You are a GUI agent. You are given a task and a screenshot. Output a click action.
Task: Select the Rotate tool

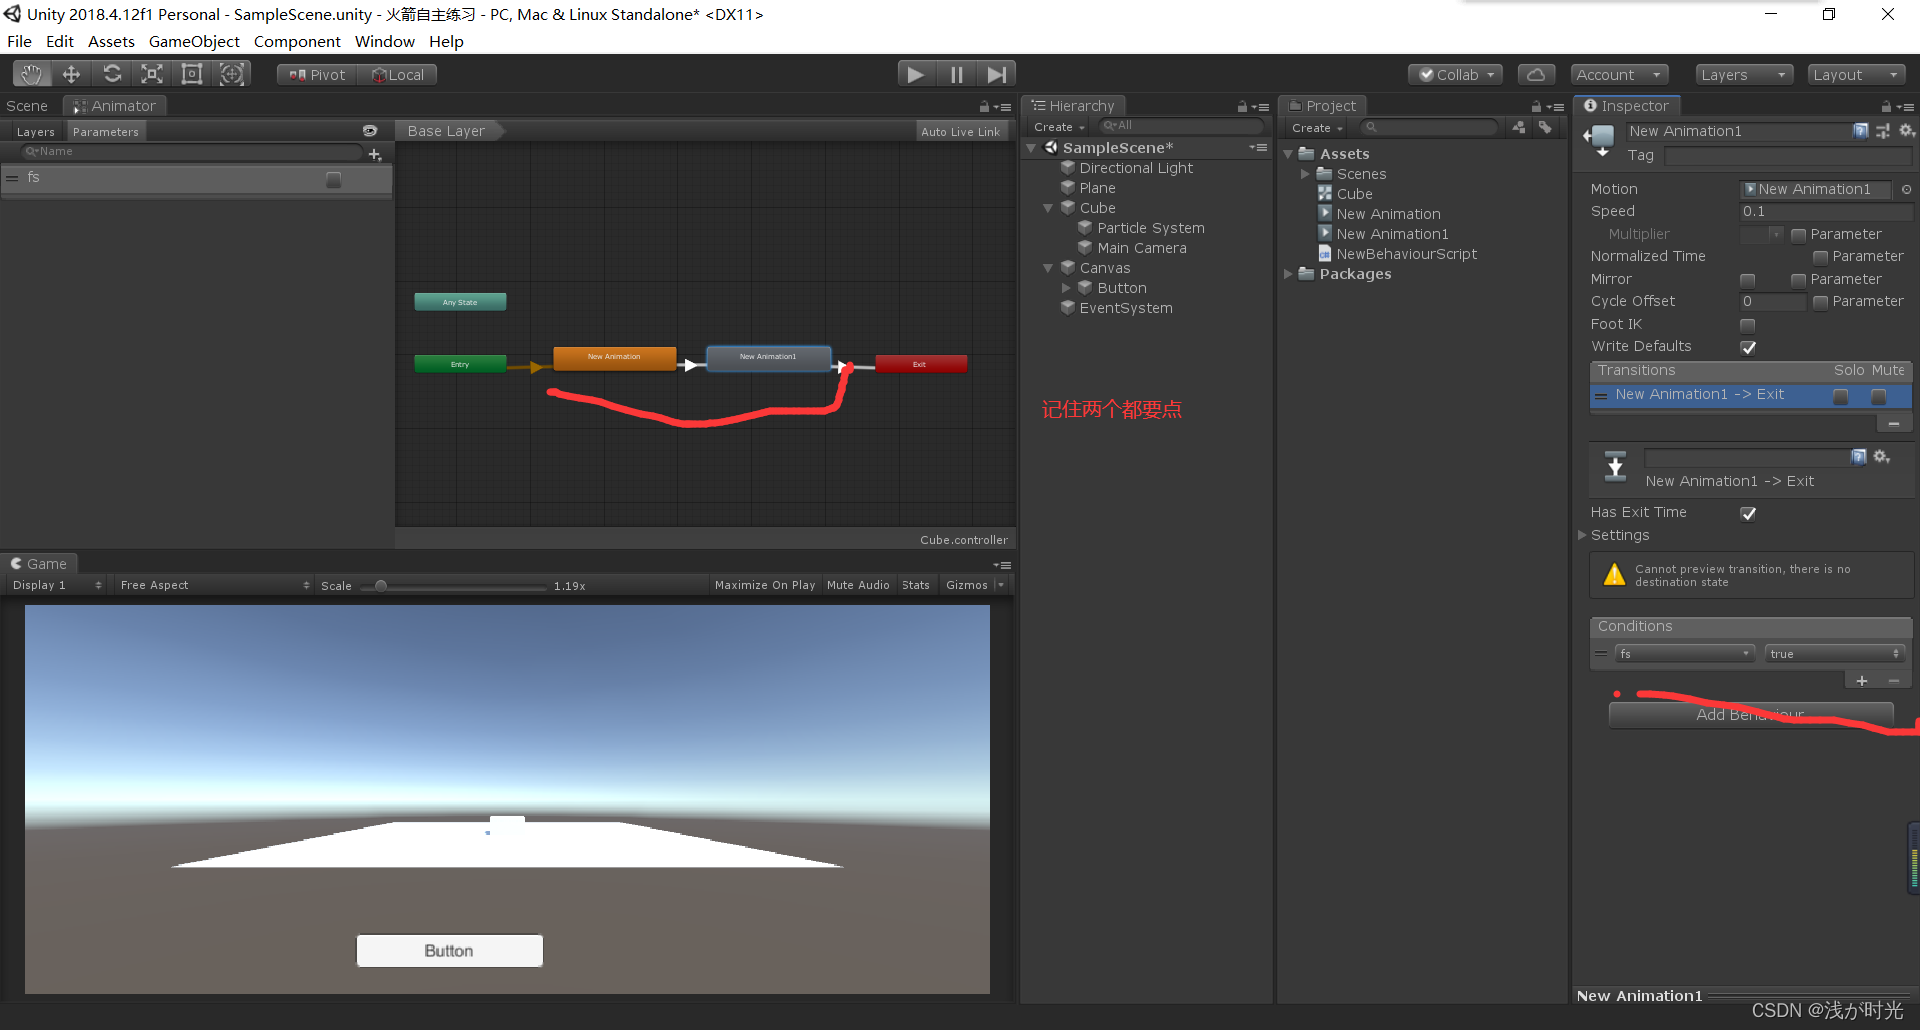click(x=112, y=74)
